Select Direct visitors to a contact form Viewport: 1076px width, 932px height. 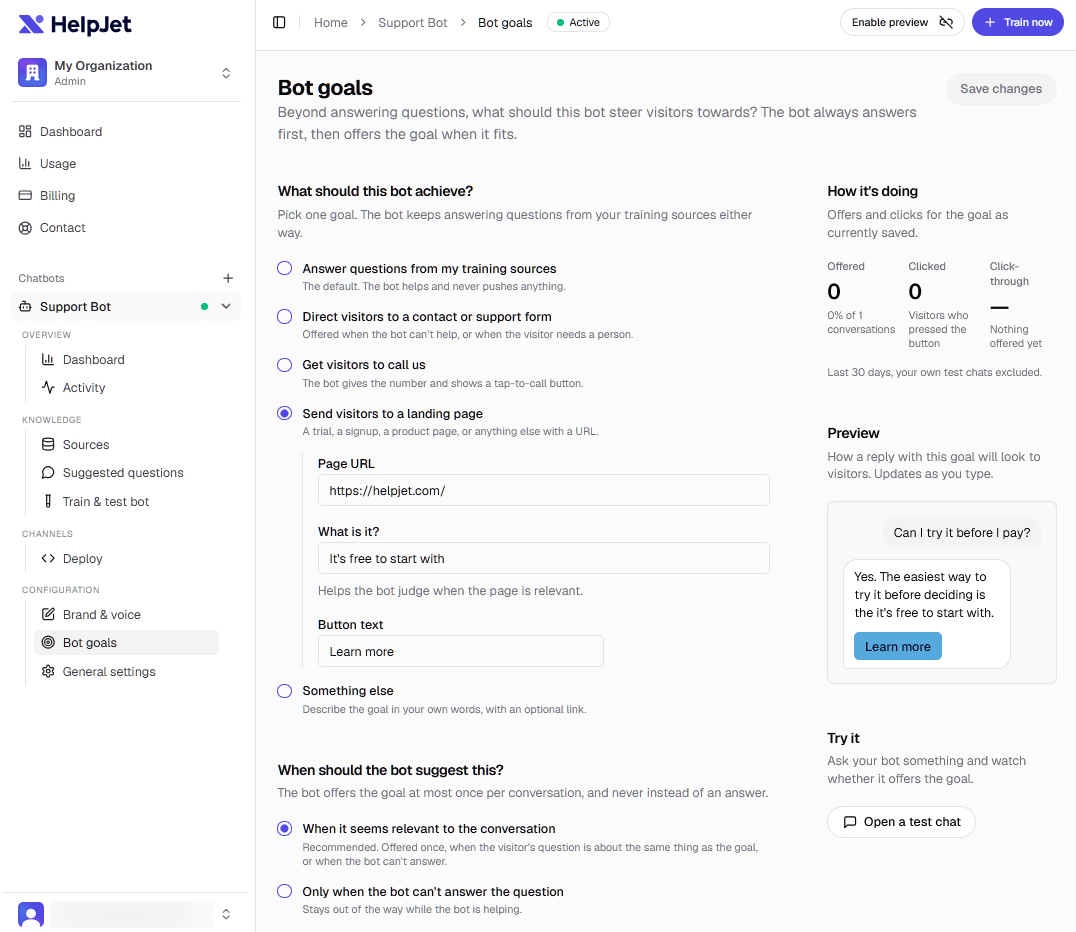point(284,316)
